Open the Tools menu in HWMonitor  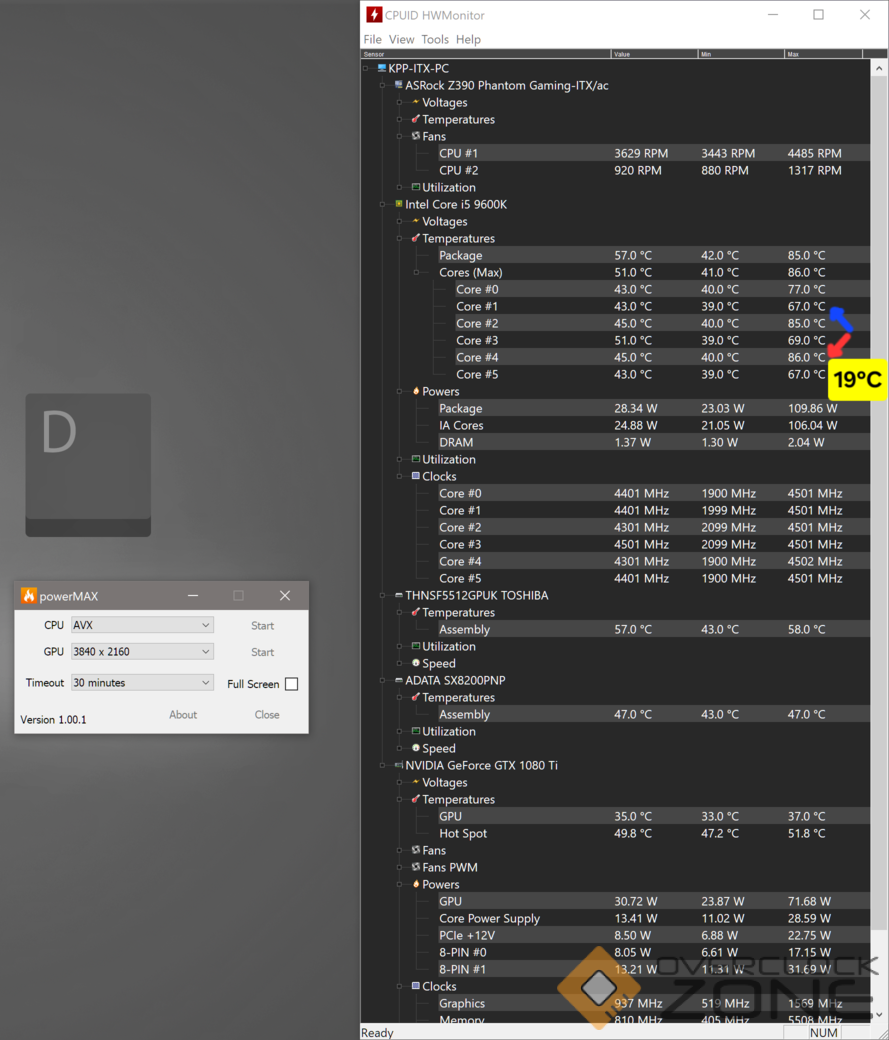(435, 39)
